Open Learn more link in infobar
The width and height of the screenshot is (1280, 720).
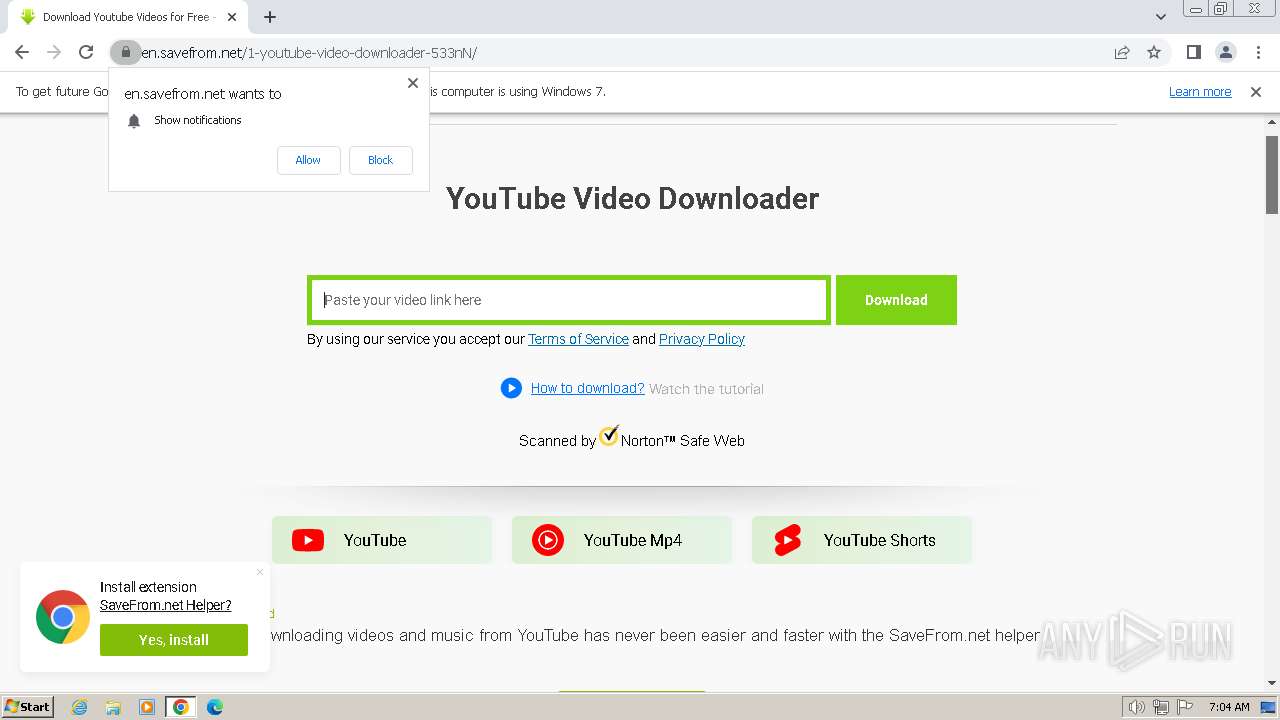(x=1200, y=91)
